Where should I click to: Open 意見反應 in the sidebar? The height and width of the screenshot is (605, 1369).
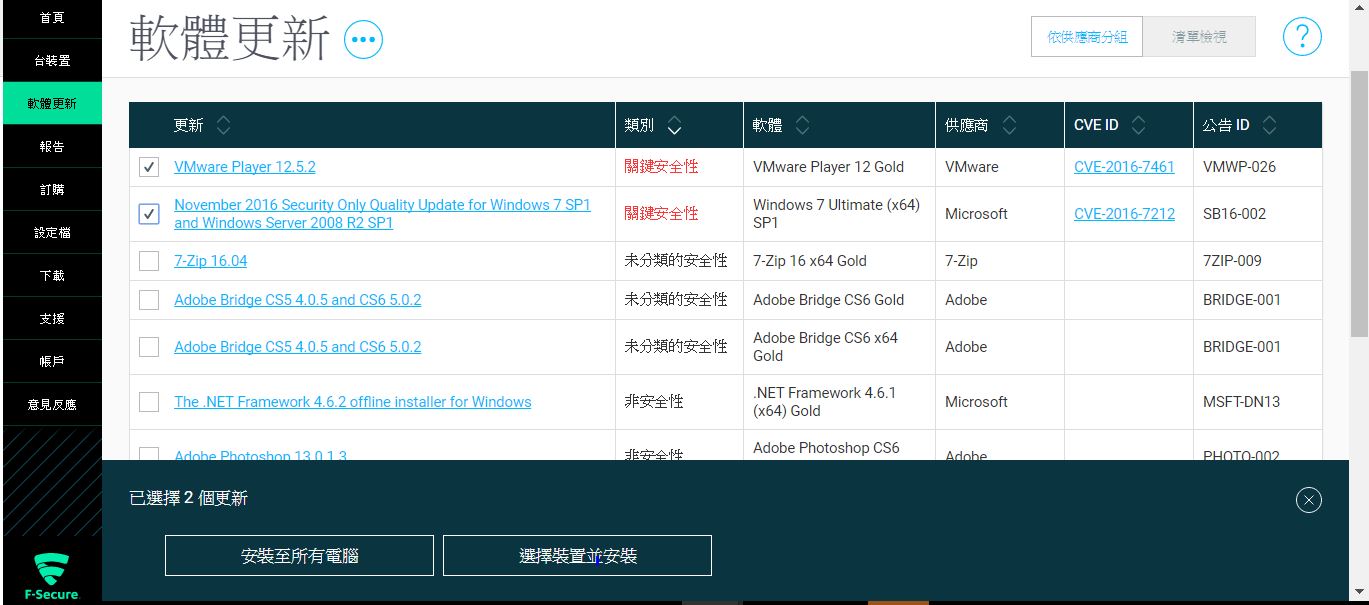pyautogui.click(x=52, y=404)
